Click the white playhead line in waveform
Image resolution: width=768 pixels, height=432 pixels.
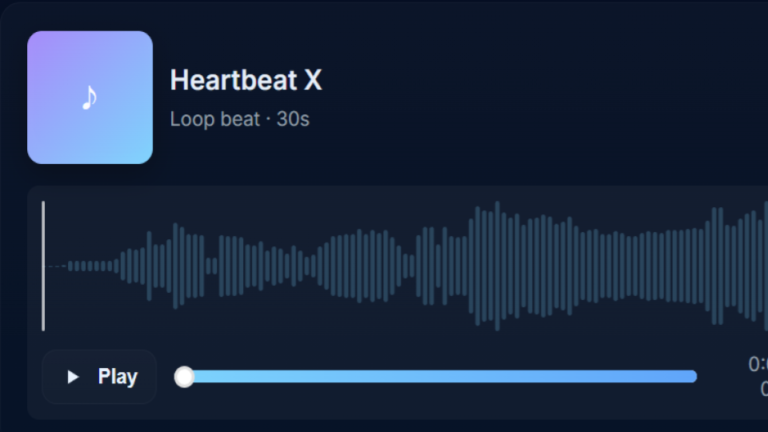tap(44, 266)
